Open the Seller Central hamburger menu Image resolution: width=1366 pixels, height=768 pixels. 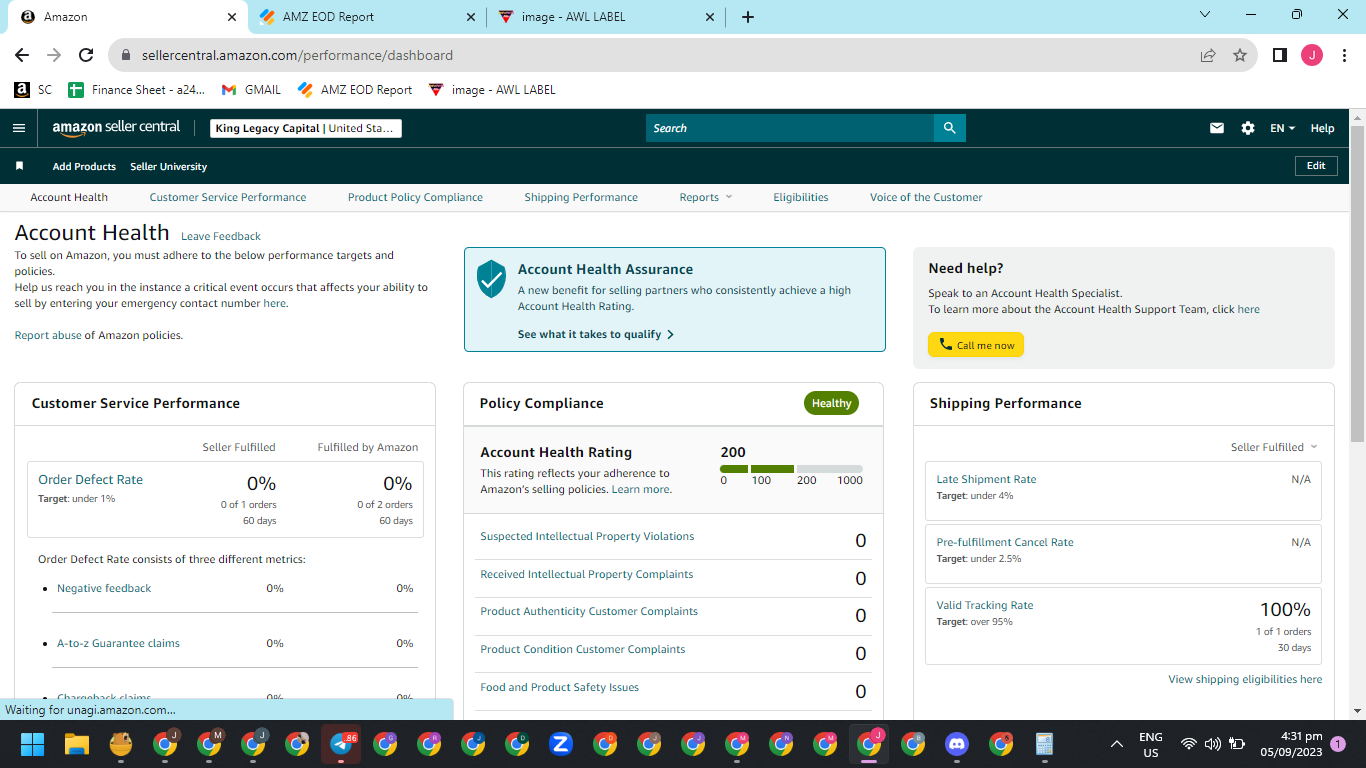pyautogui.click(x=19, y=128)
